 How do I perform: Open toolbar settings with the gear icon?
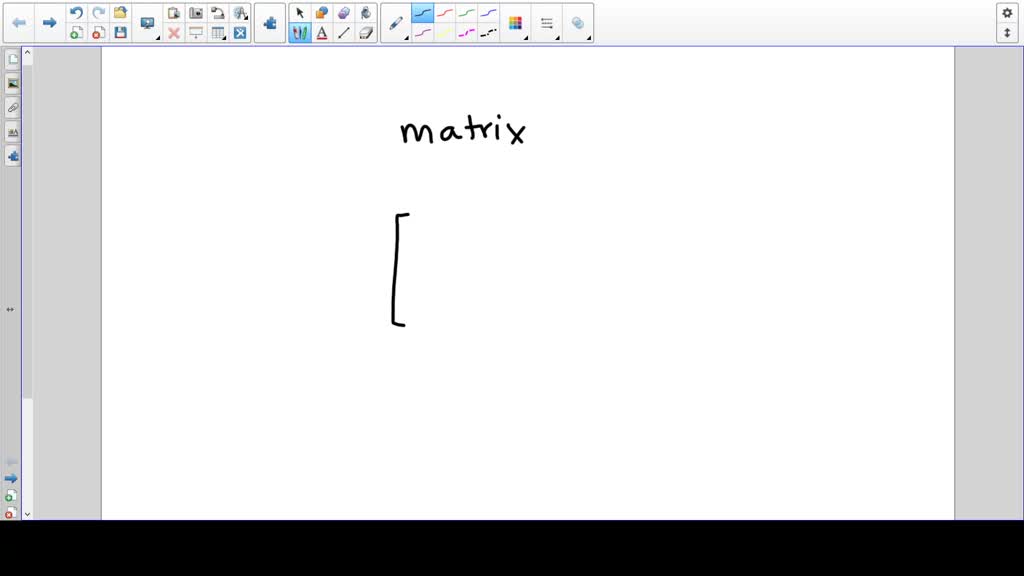1007,12
